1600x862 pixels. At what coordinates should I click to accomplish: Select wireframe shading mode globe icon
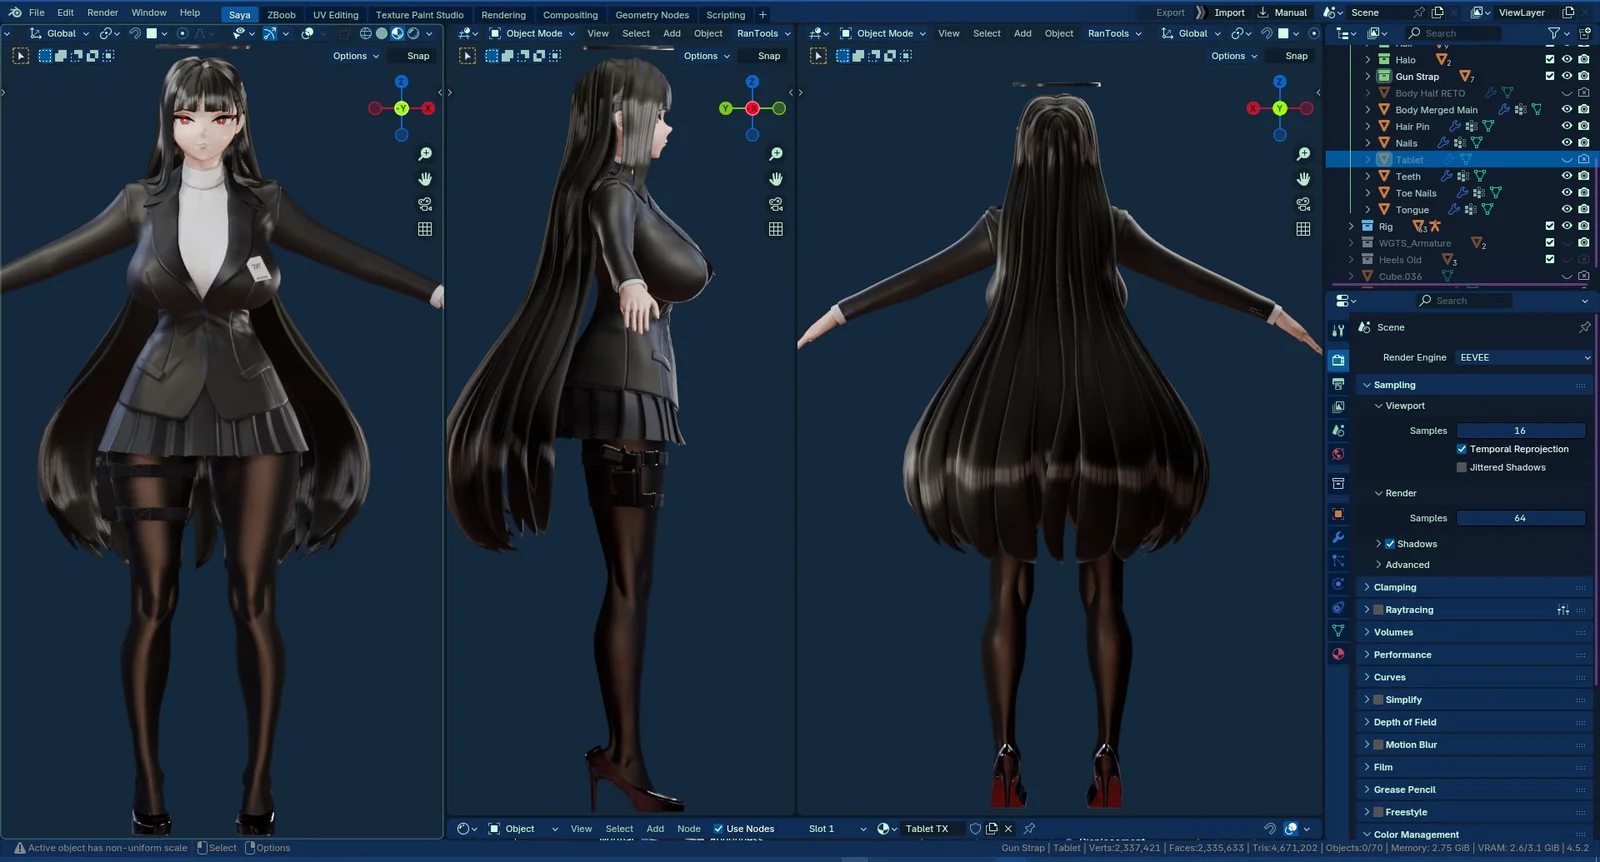click(365, 33)
